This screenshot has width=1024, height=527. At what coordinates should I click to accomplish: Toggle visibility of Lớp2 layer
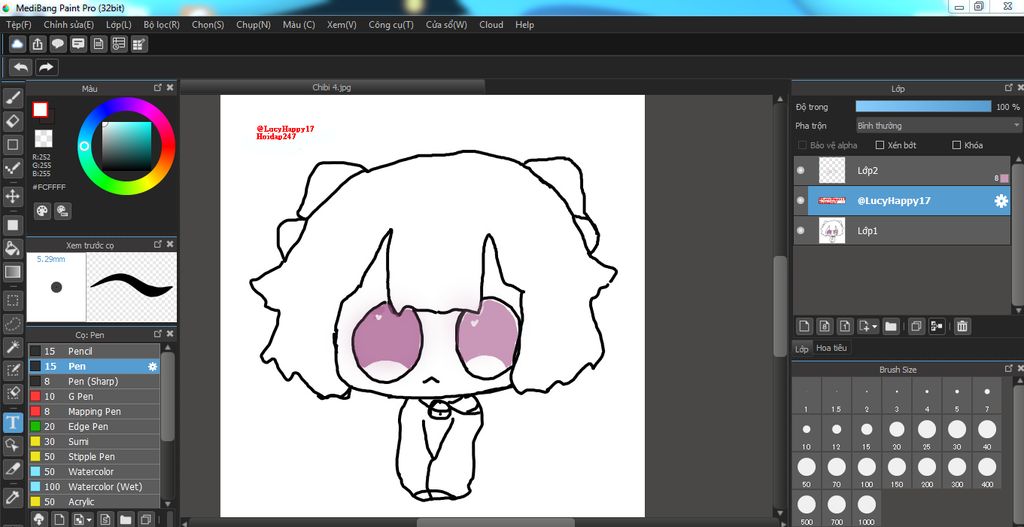[x=801, y=170]
